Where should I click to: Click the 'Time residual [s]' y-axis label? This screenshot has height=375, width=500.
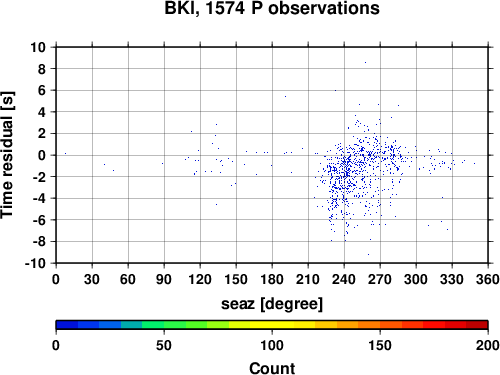7,155
